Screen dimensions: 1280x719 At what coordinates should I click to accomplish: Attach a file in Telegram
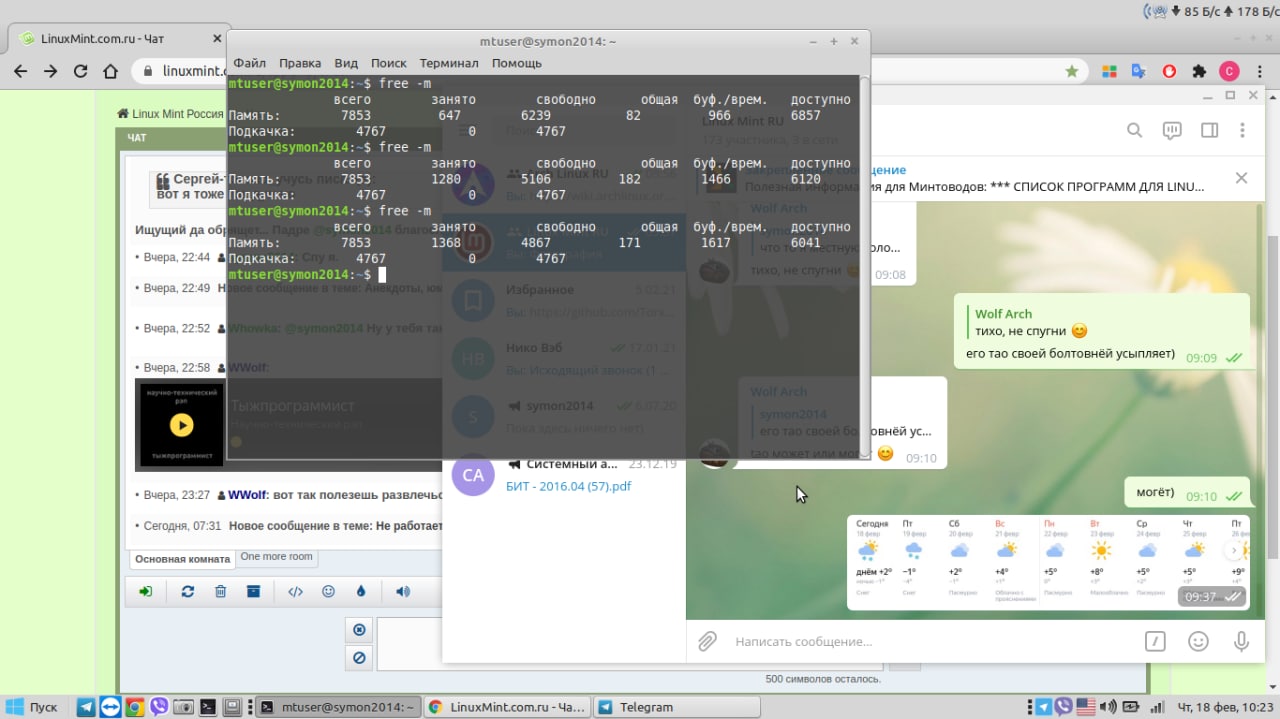[x=707, y=641]
